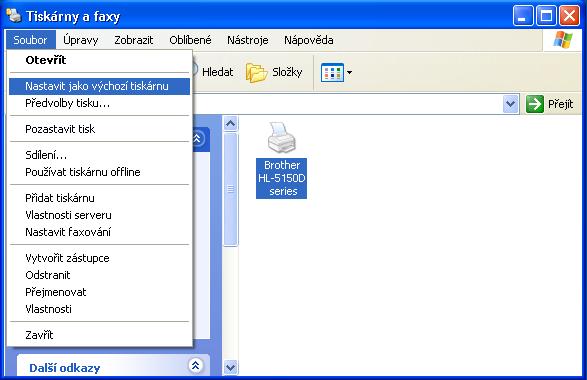Choose Předvolby tisku... menu entry
587x380 pixels.
pos(99,103)
